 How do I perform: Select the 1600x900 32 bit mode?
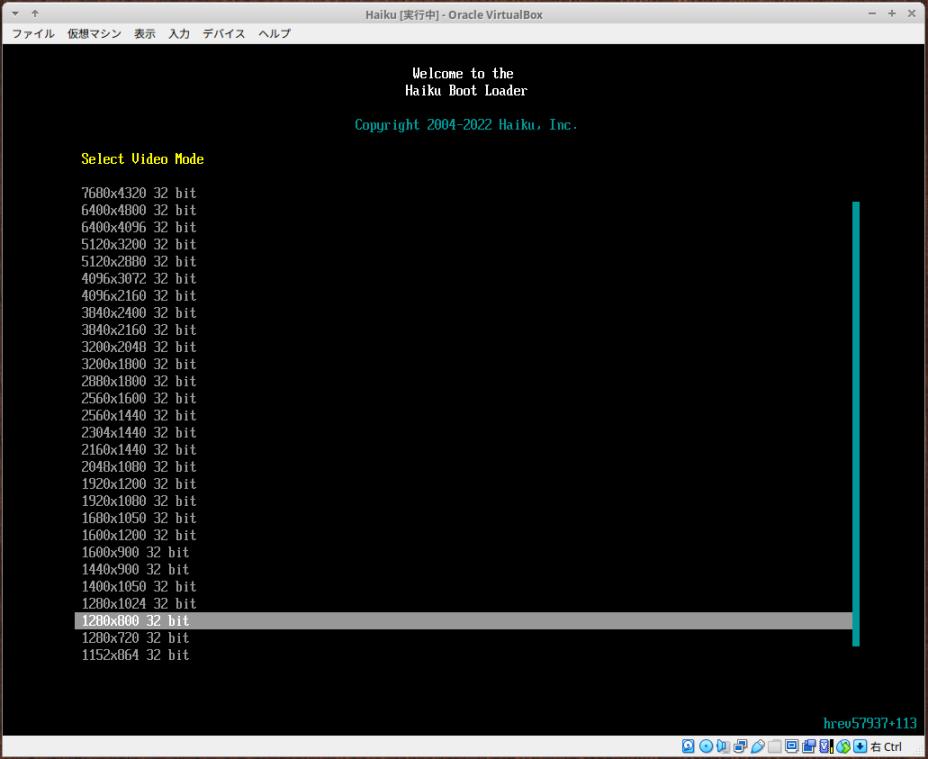(x=135, y=552)
